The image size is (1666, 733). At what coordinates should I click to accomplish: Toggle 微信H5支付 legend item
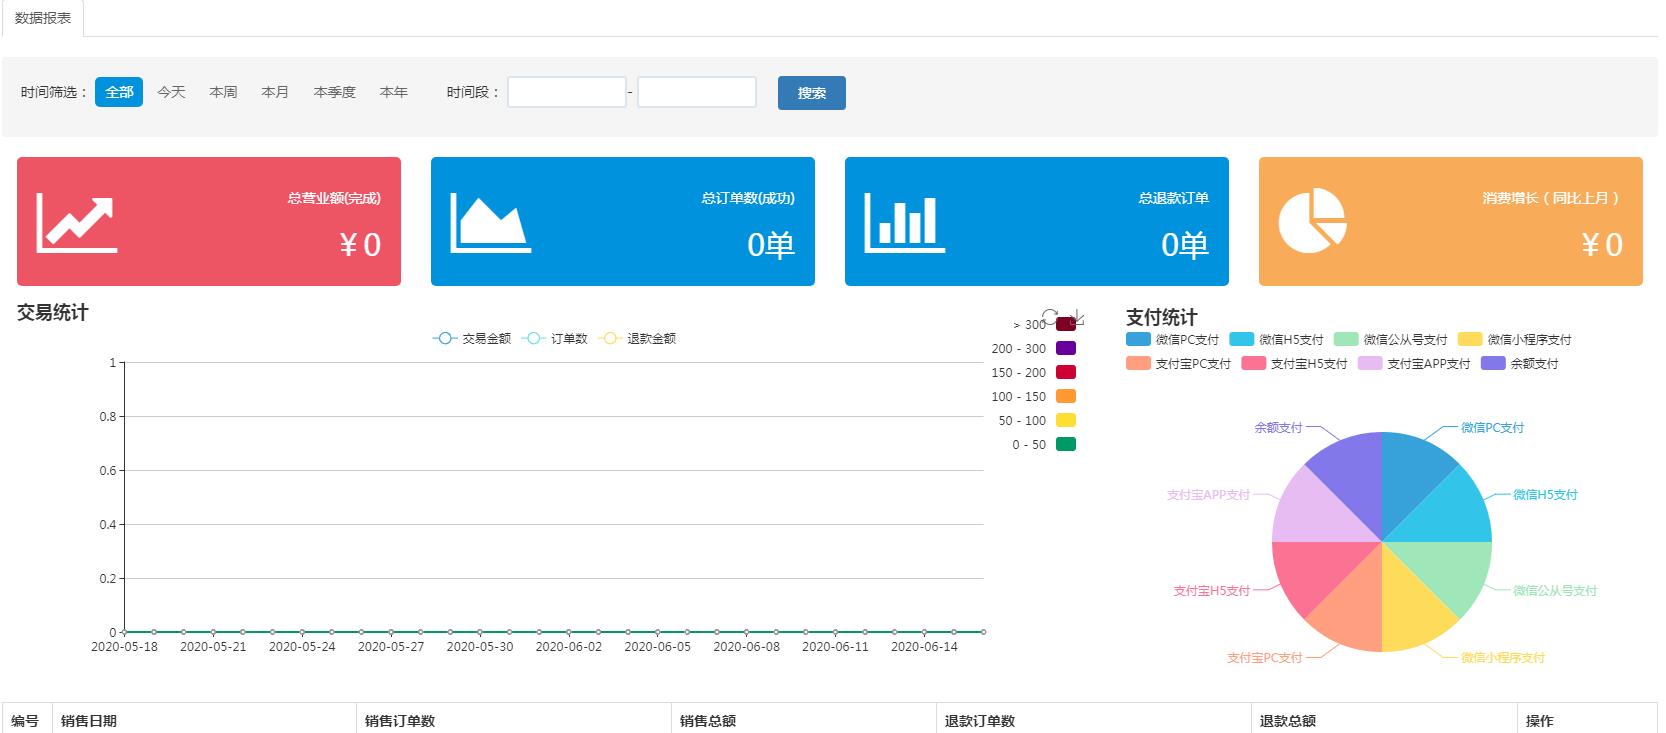click(x=1276, y=340)
